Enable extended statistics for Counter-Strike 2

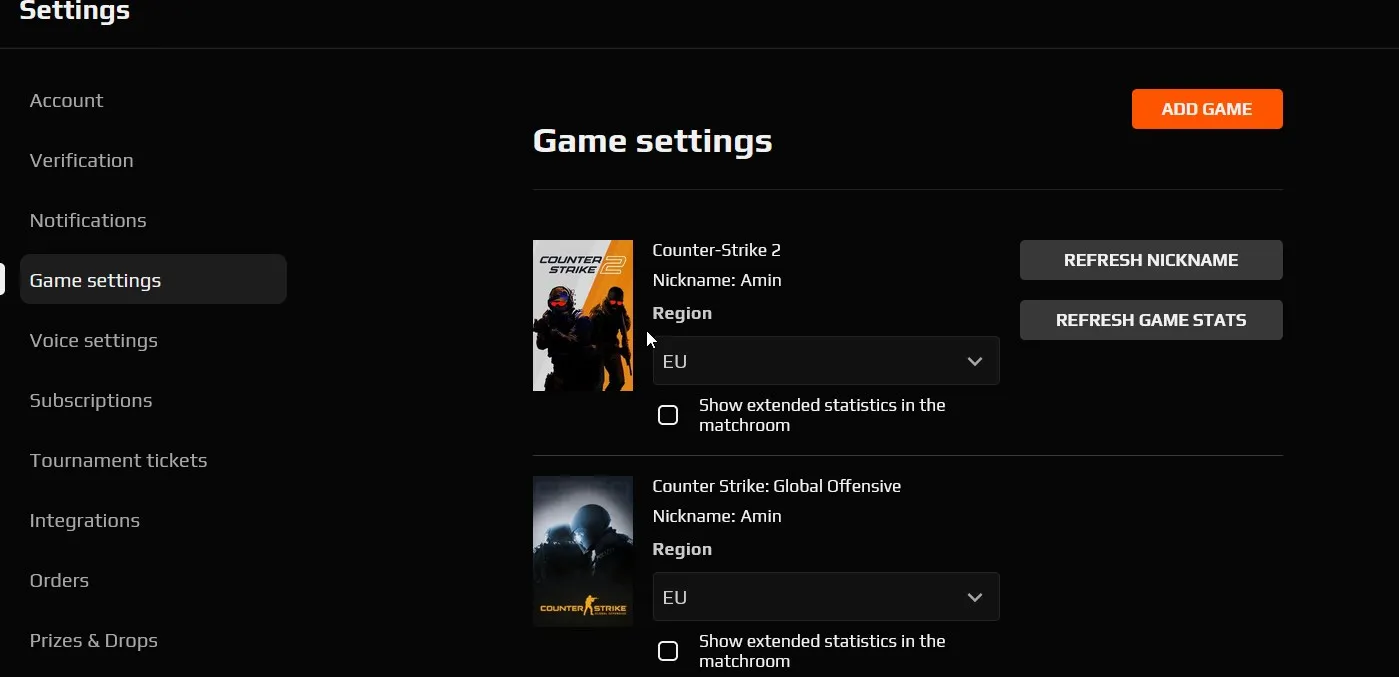(x=668, y=415)
